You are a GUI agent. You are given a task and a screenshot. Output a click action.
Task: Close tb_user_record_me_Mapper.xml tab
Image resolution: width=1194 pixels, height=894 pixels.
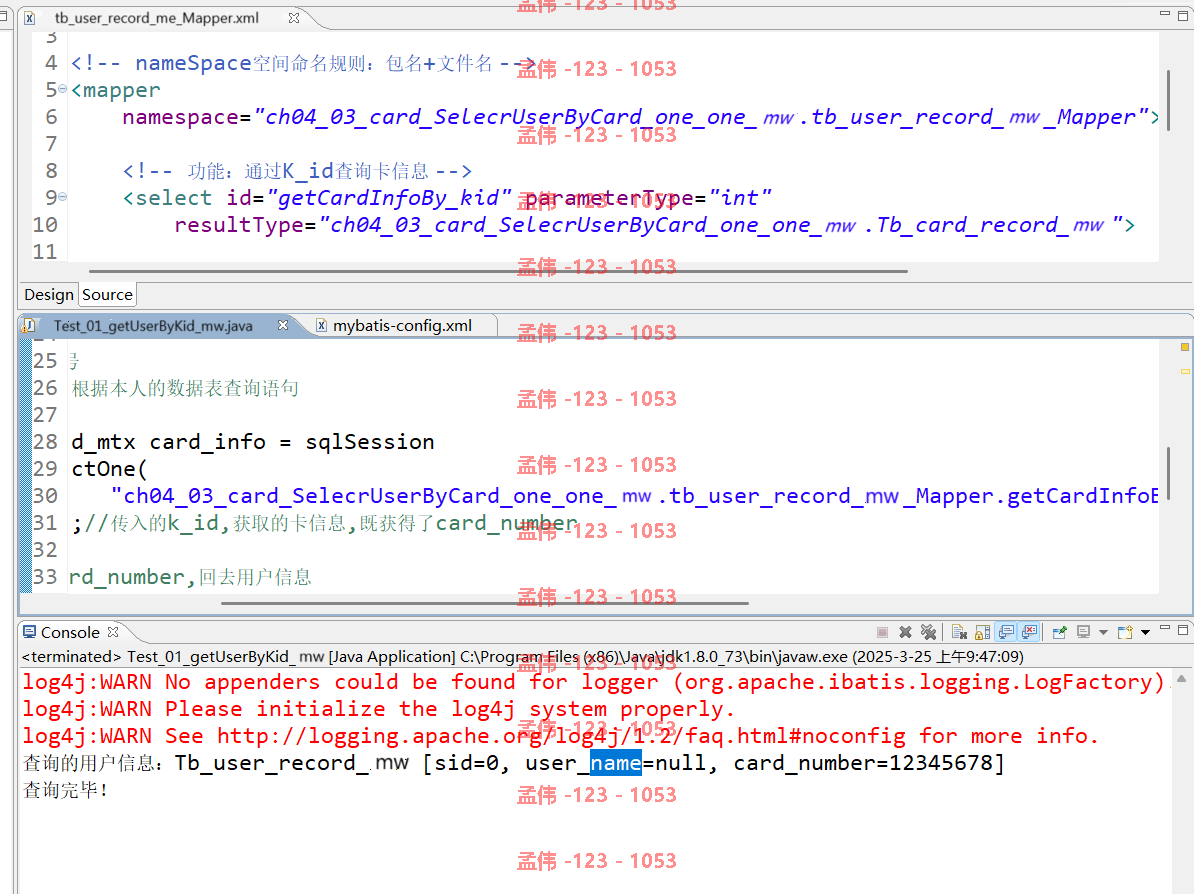pyautogui.click(x=294, y=18)
